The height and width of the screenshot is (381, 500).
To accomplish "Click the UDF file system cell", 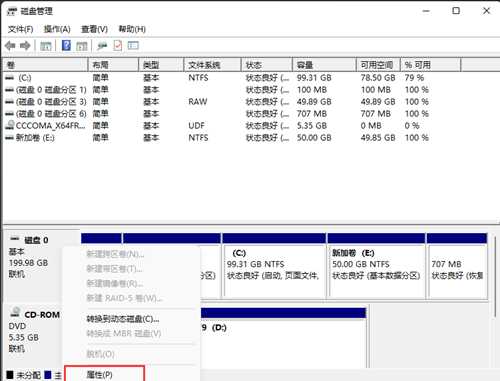I will [196, 126].
